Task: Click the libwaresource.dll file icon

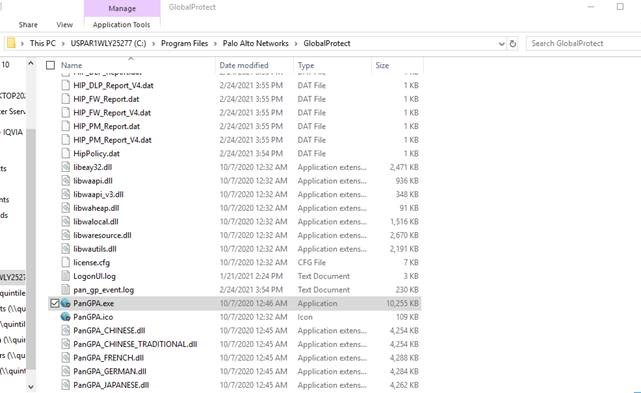Action: tap(65, 235)
